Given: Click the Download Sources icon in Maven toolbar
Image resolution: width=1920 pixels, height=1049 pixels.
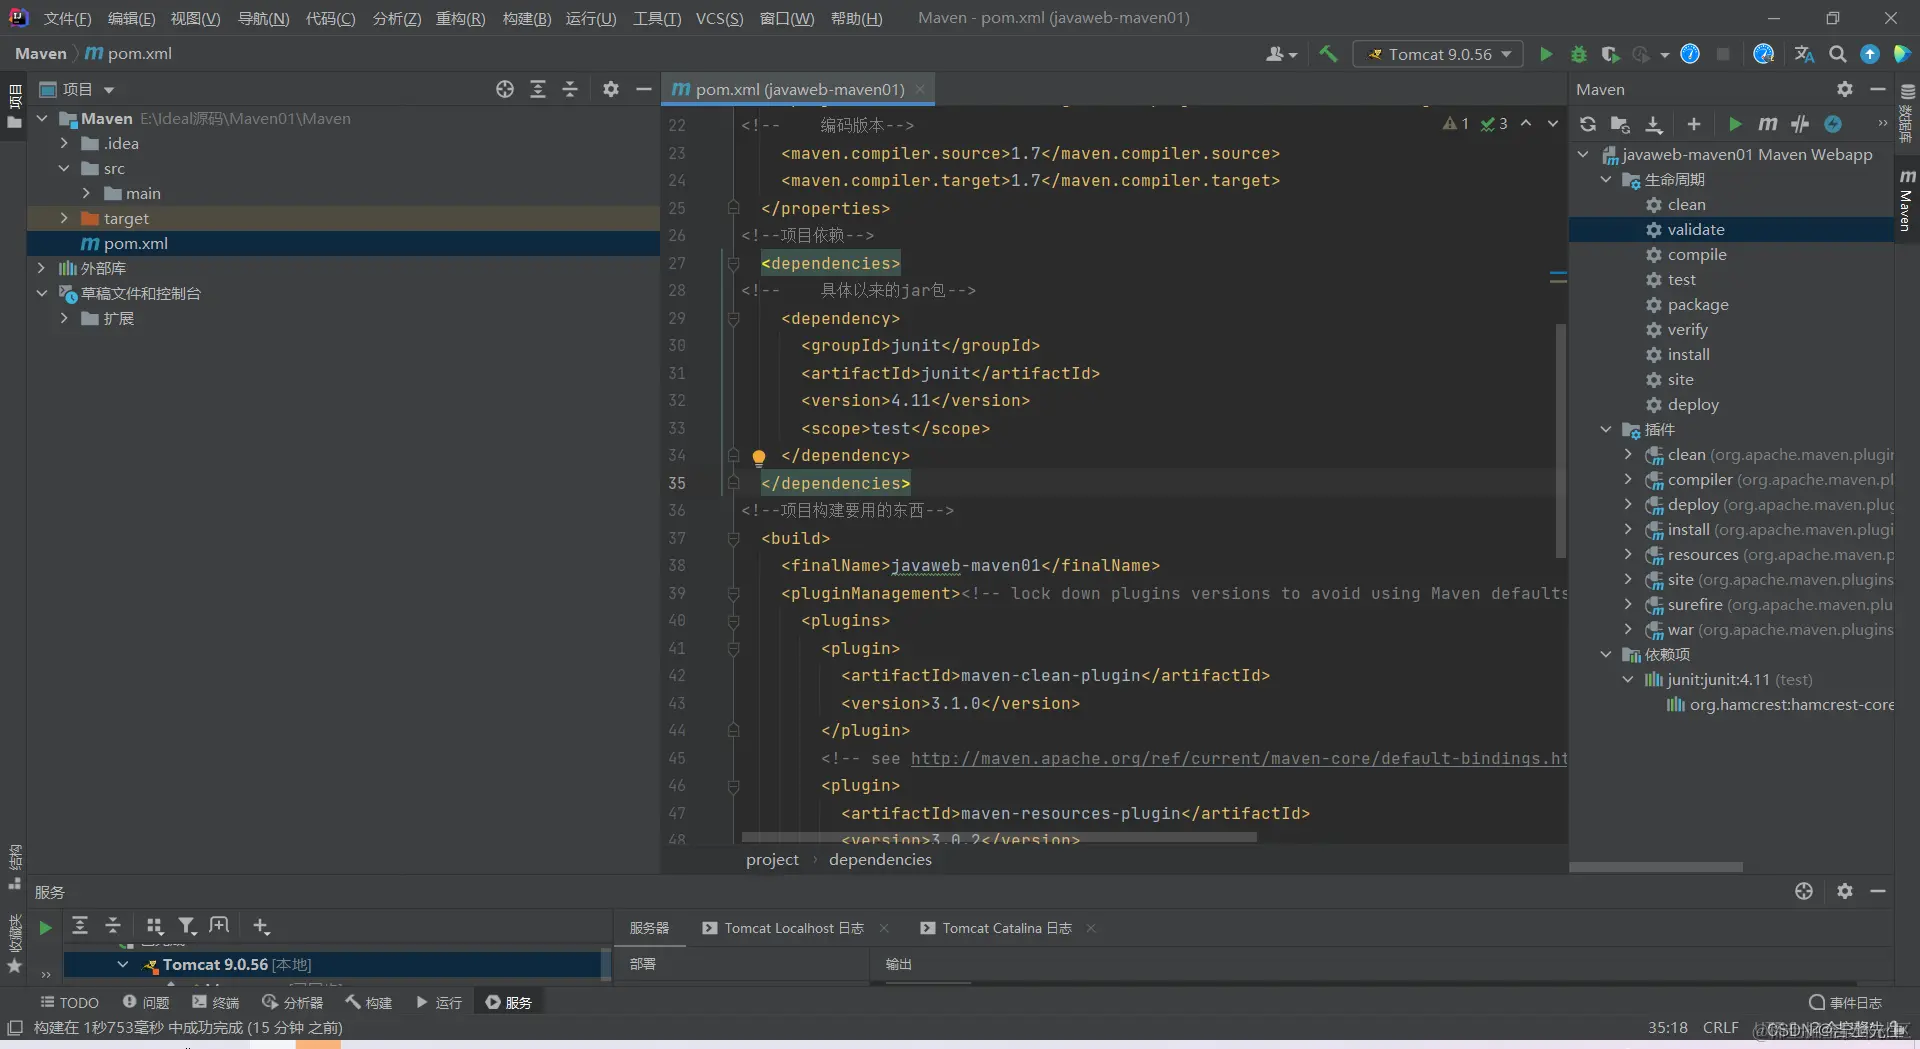Looking at the screenshot, I should click(x=1654, y=124).
